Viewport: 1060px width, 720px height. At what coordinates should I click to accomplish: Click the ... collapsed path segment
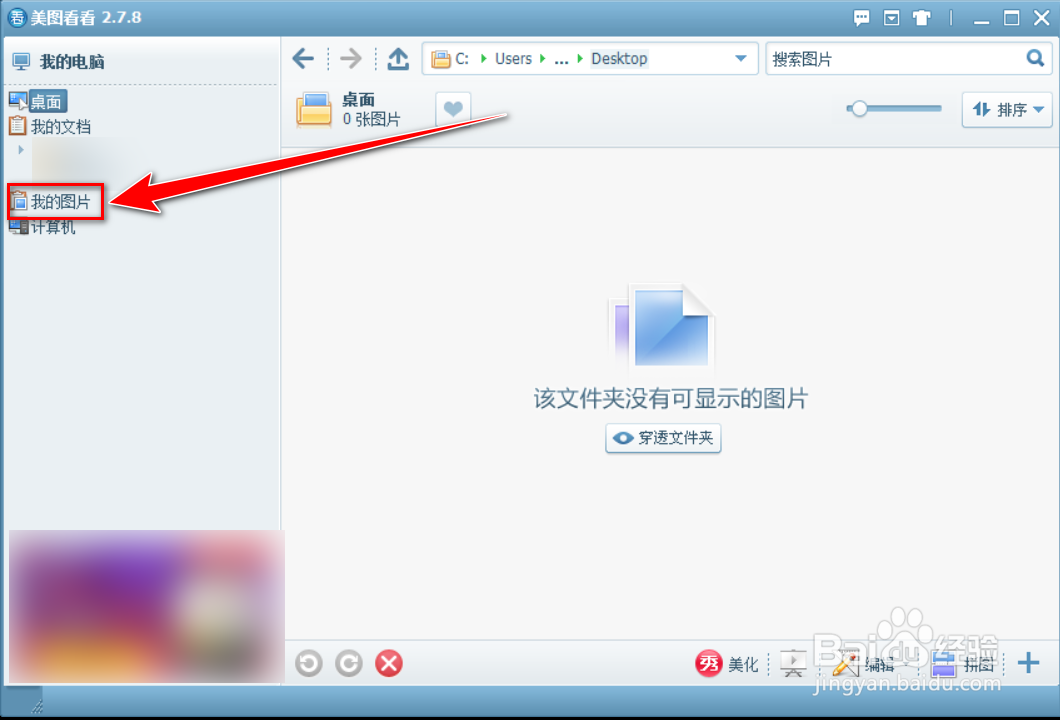[561, 59]
